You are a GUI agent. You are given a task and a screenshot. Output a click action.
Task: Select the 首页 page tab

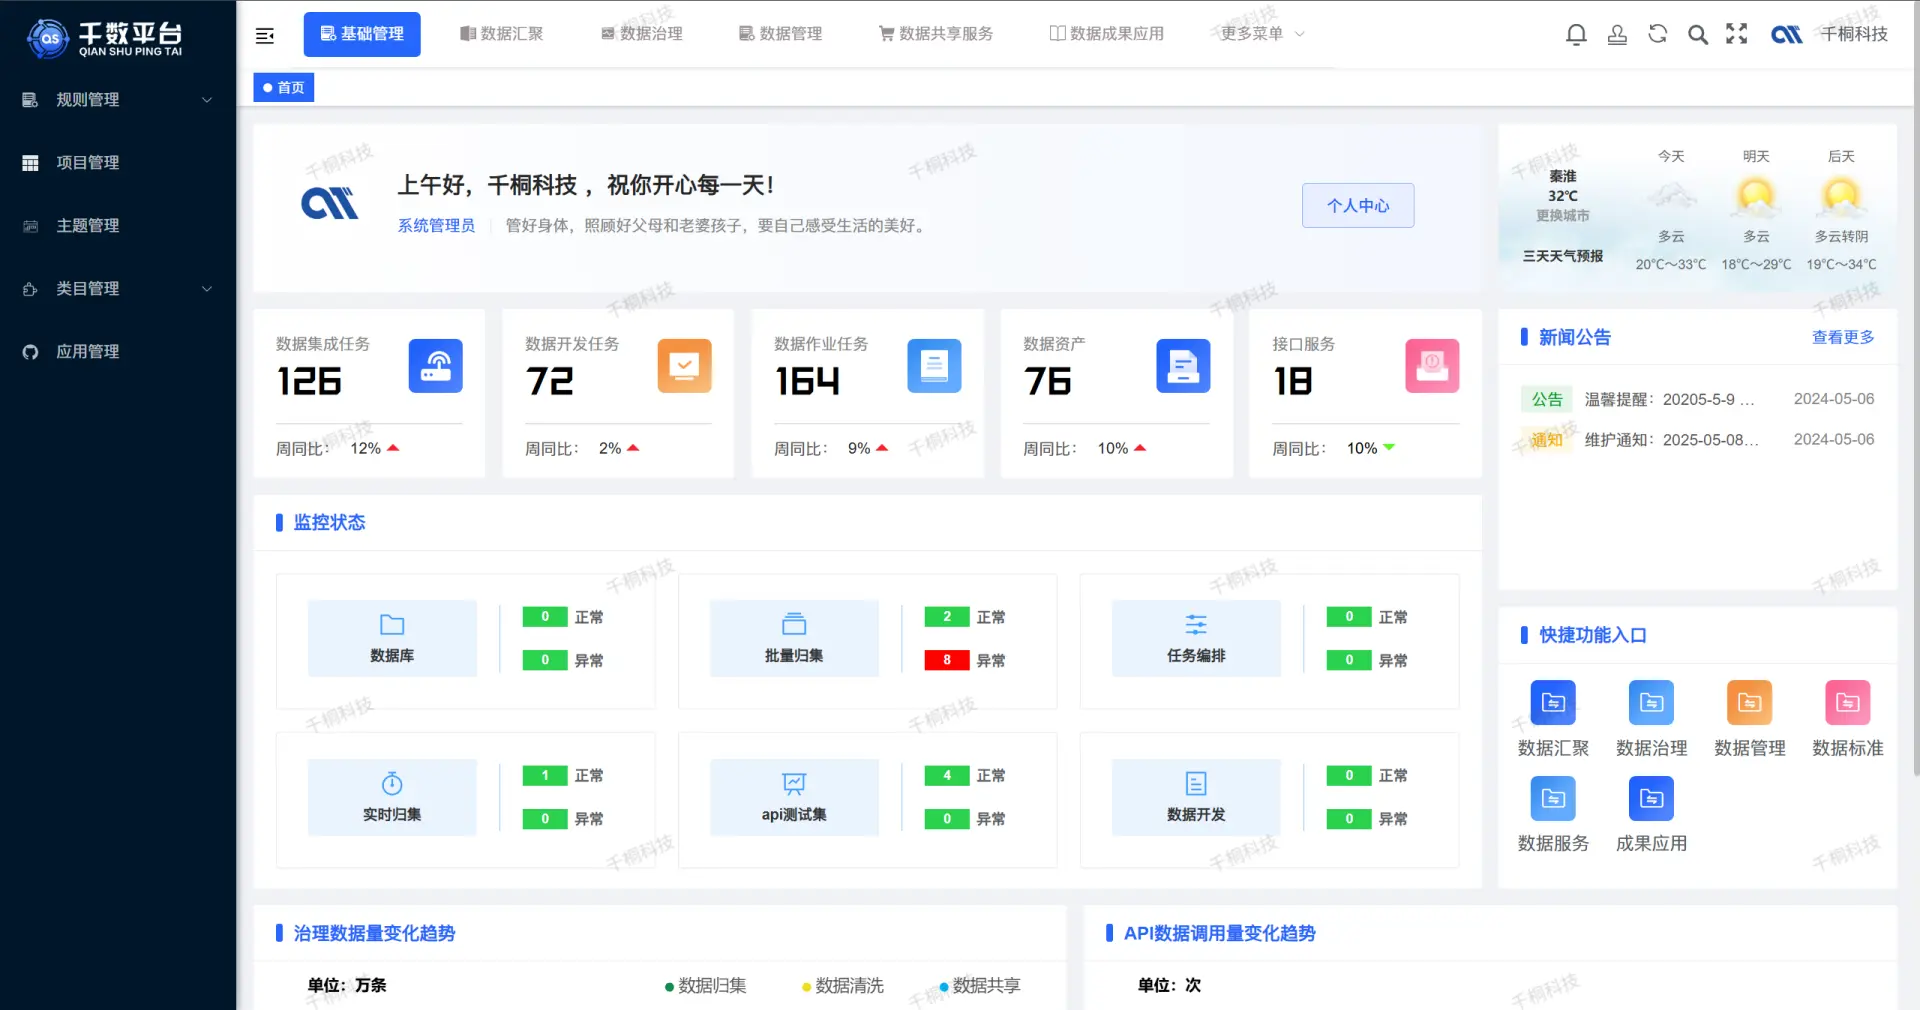(284, 88)
